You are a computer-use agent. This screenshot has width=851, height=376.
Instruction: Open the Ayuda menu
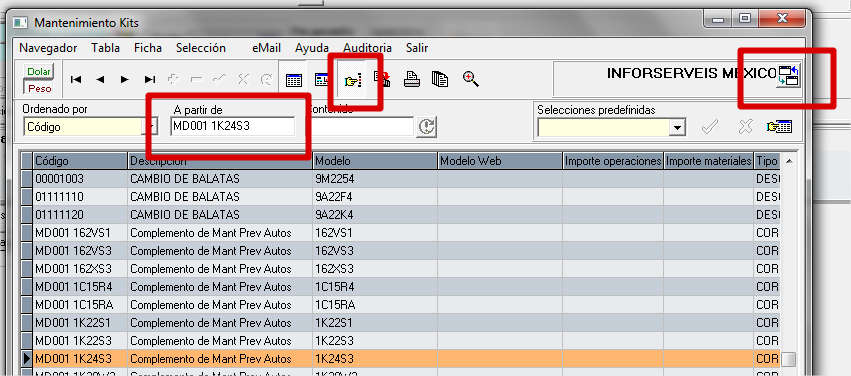point(312,48)
